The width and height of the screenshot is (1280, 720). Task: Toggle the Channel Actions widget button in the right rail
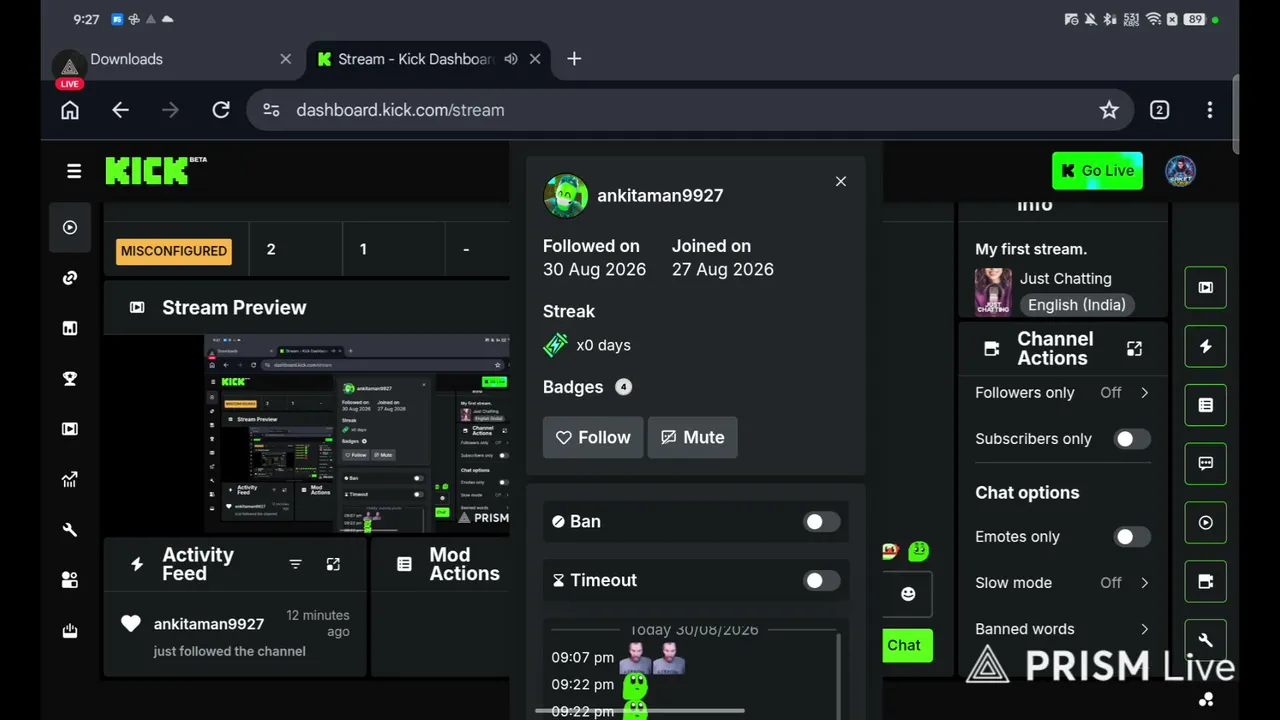(1206, 581)
